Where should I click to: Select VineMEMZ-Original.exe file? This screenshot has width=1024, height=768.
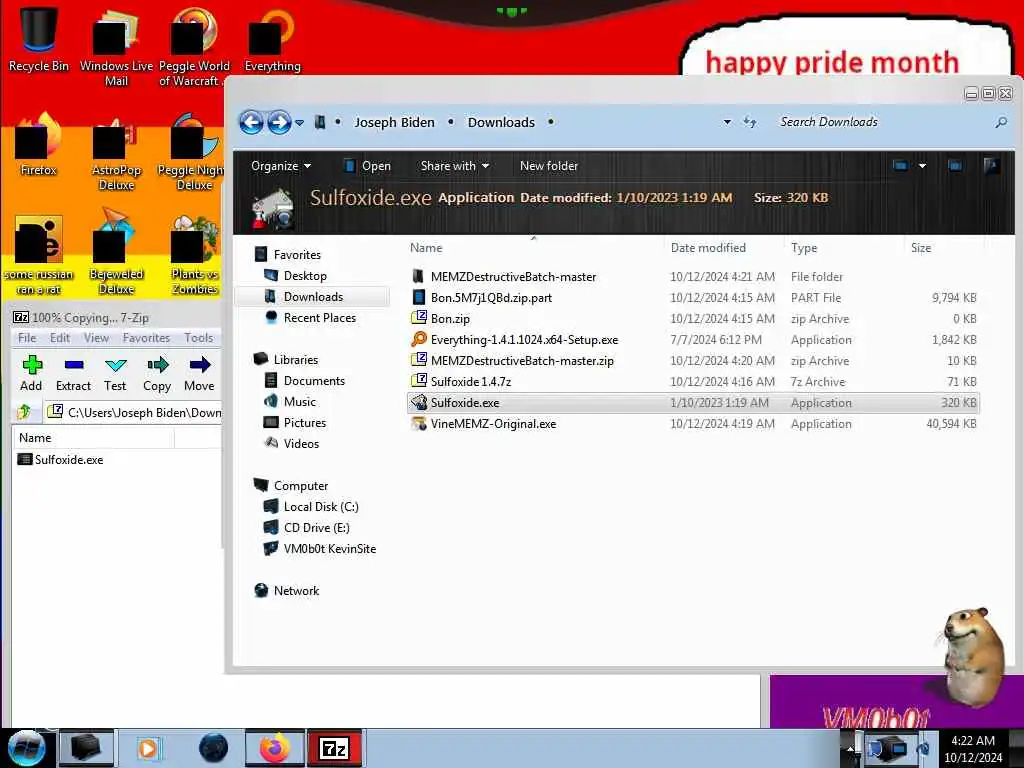coord(694,424)
